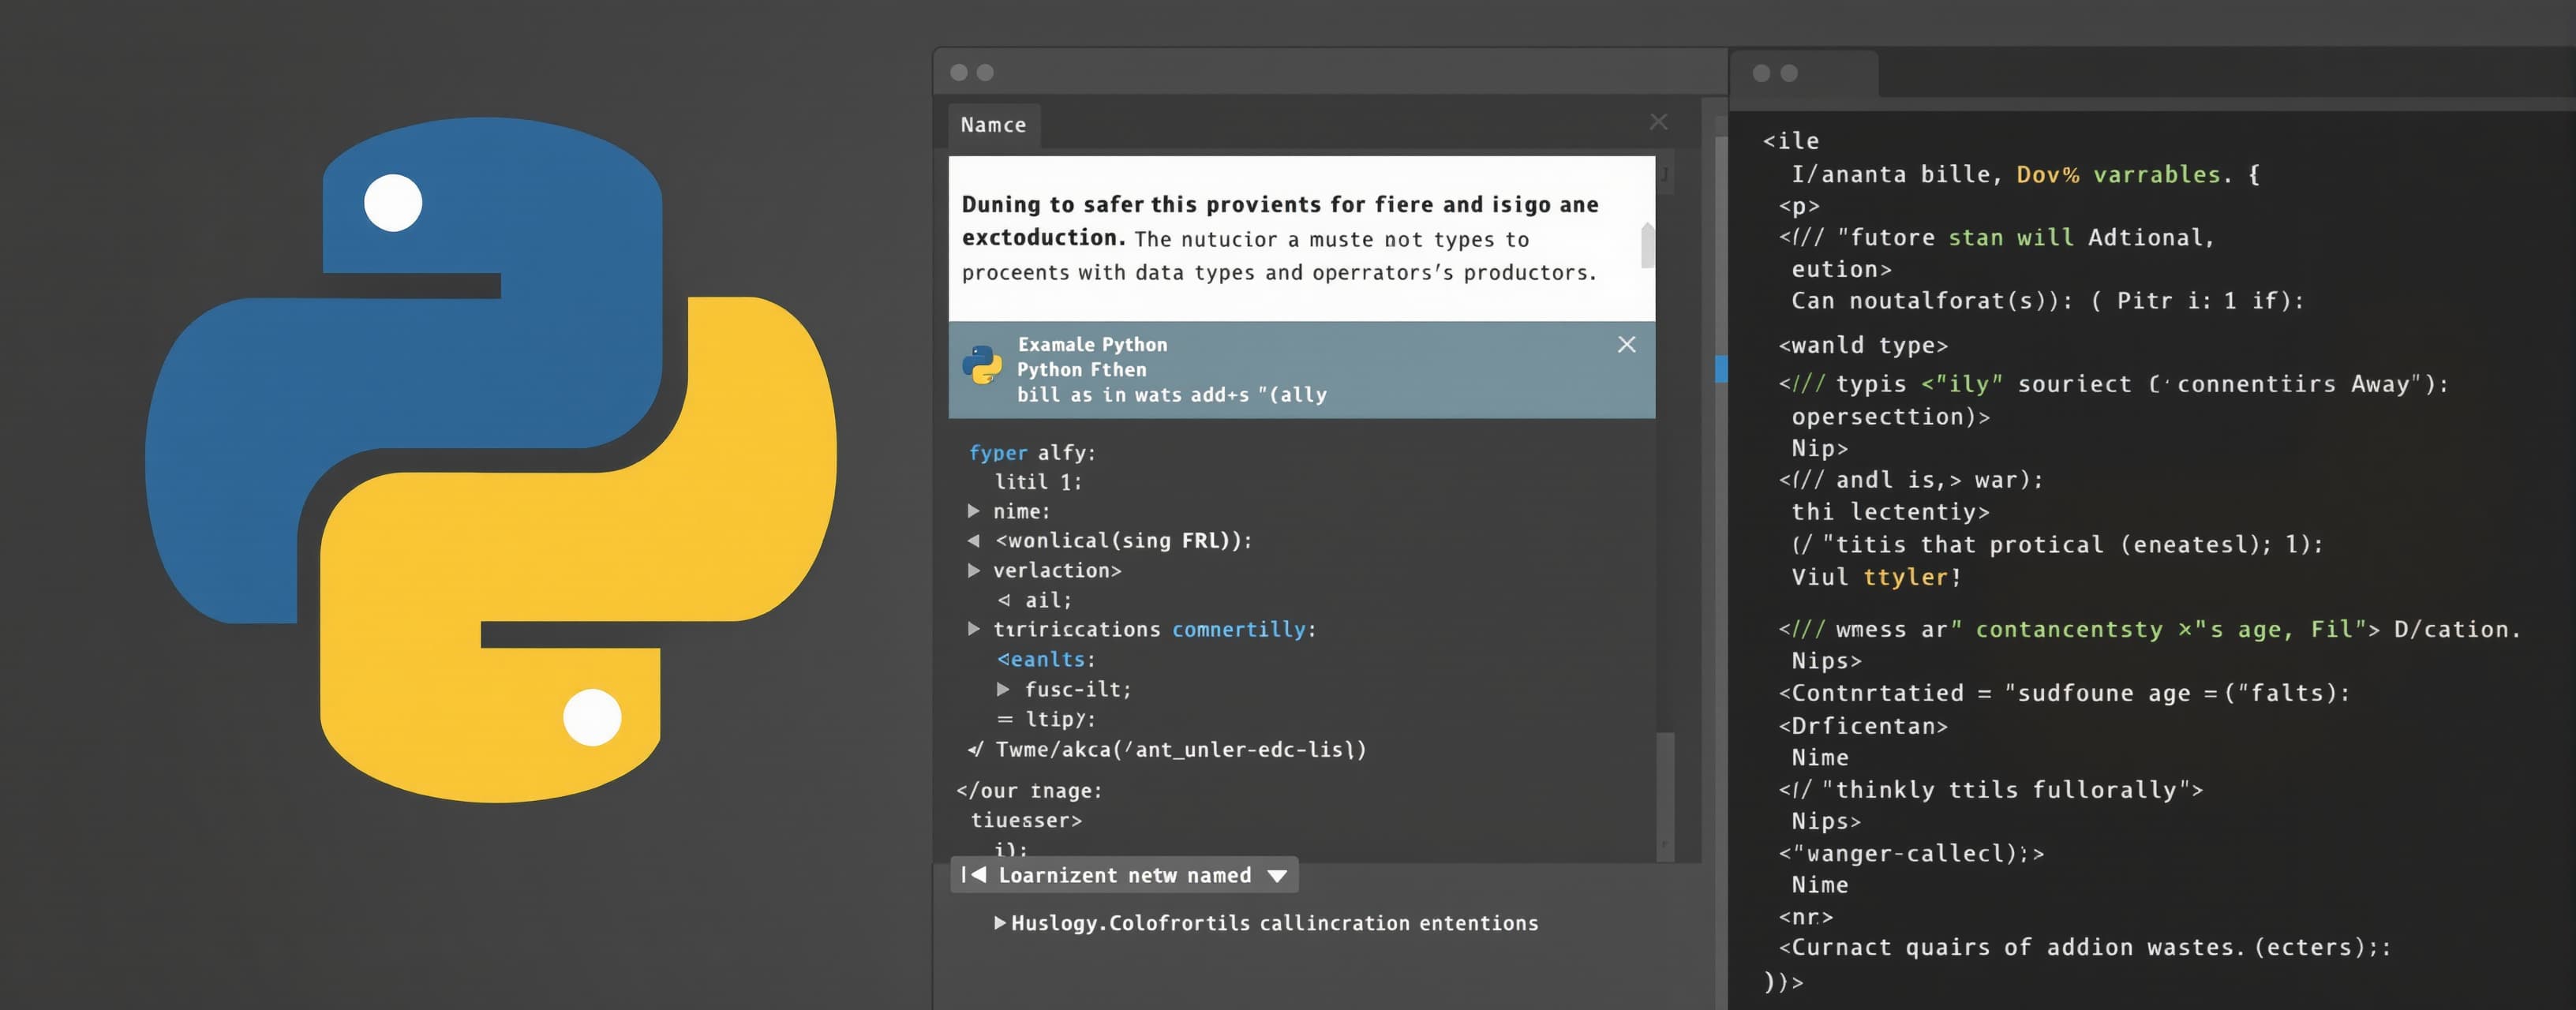The width and height of the screenshot is (2576, 1010).
Task: Expand the "tıririccations comnertilly:" row
Action: click(973, 629)
